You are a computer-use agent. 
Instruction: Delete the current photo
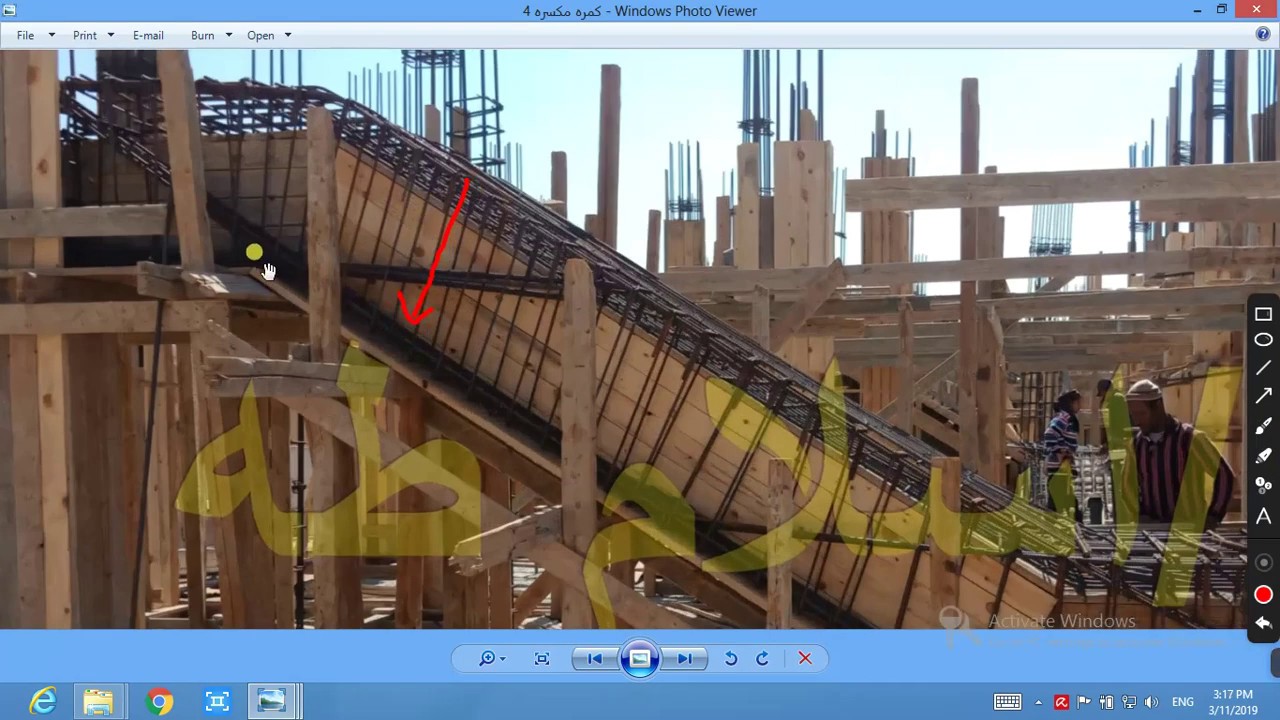805,658
